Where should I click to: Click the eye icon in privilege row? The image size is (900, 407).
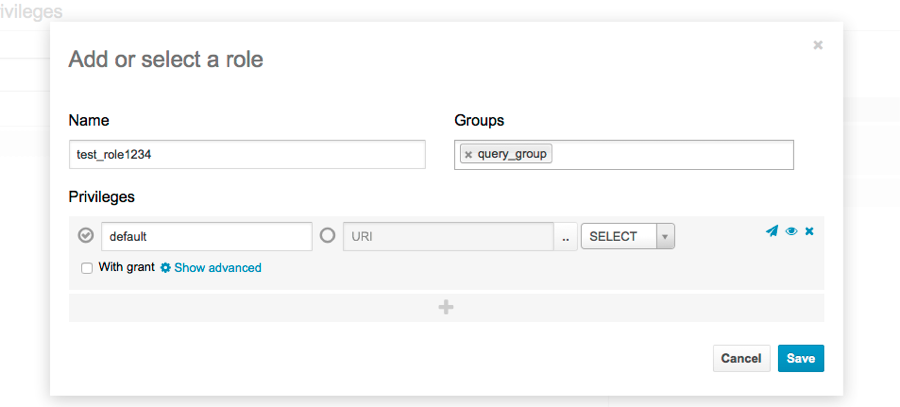[x=791, y=231]
